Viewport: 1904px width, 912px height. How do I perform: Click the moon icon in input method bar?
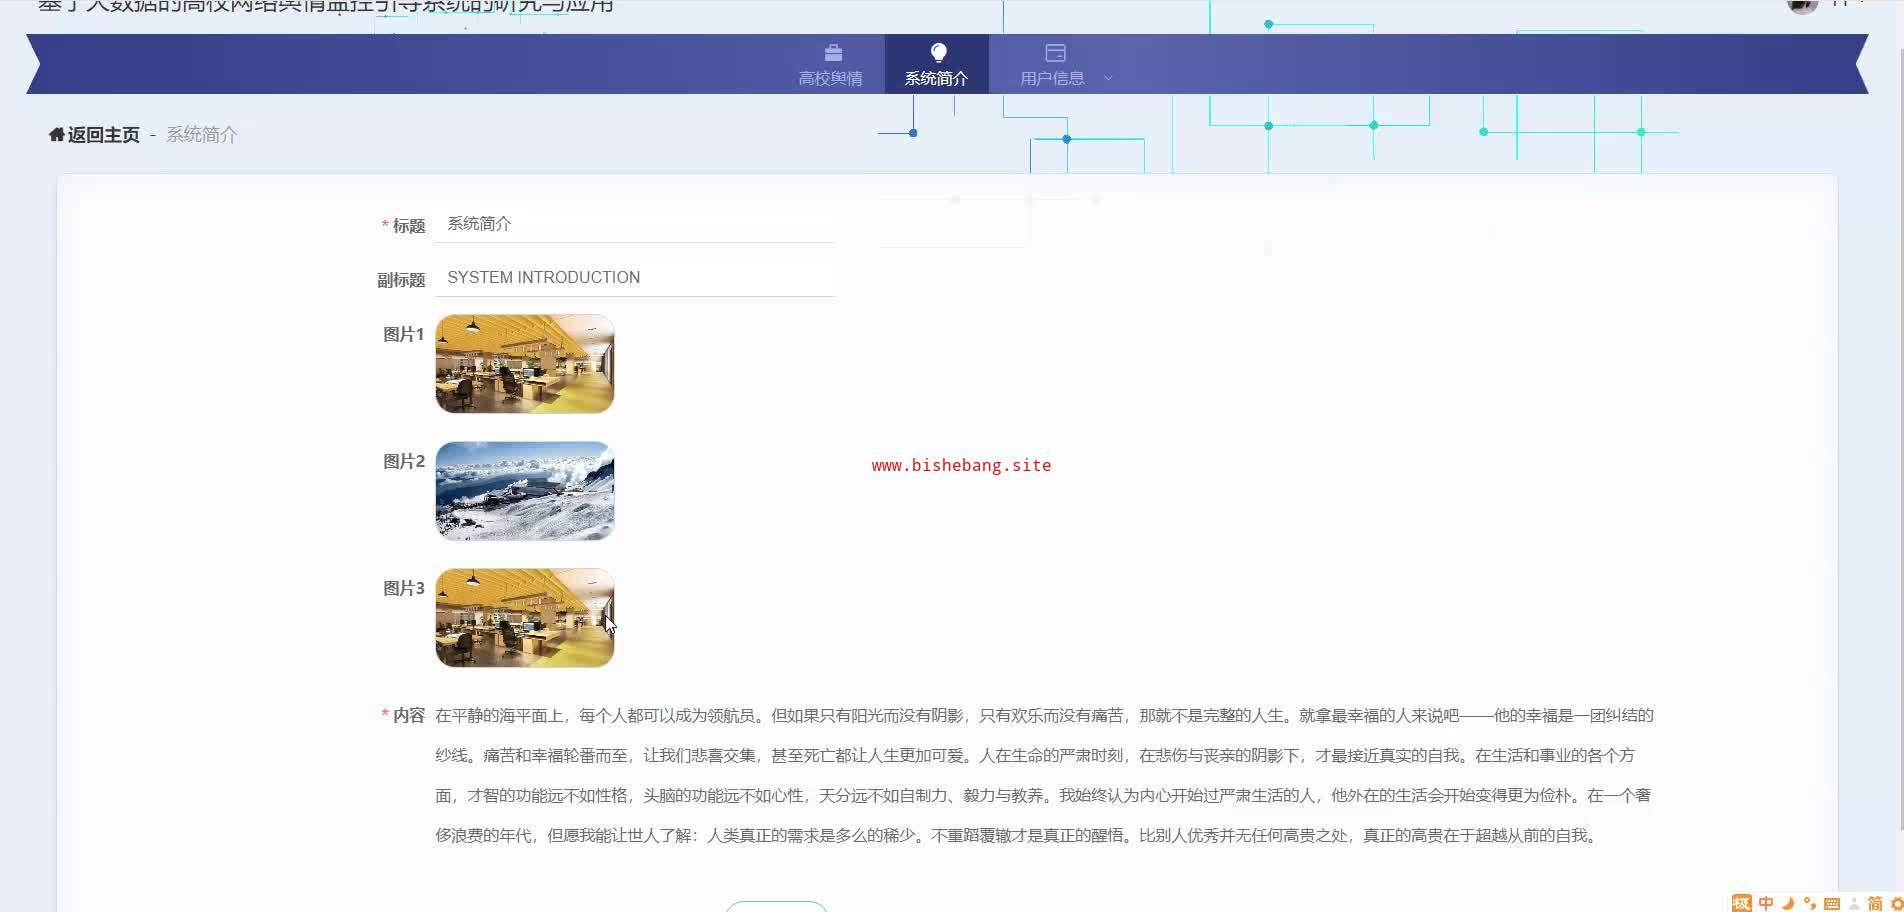1788,903
